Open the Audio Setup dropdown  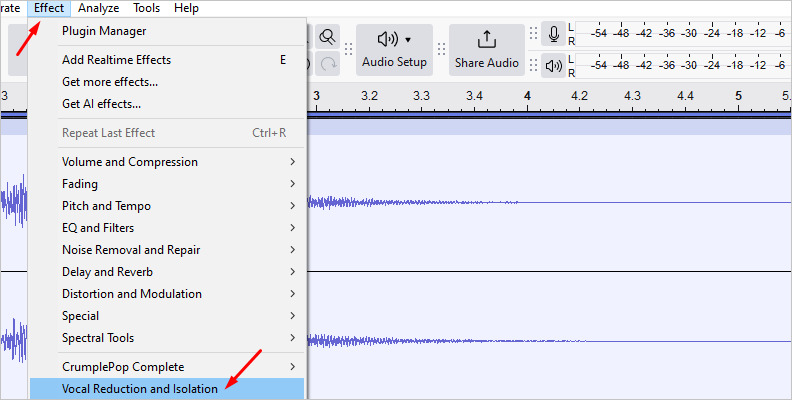tap(394, 50)
